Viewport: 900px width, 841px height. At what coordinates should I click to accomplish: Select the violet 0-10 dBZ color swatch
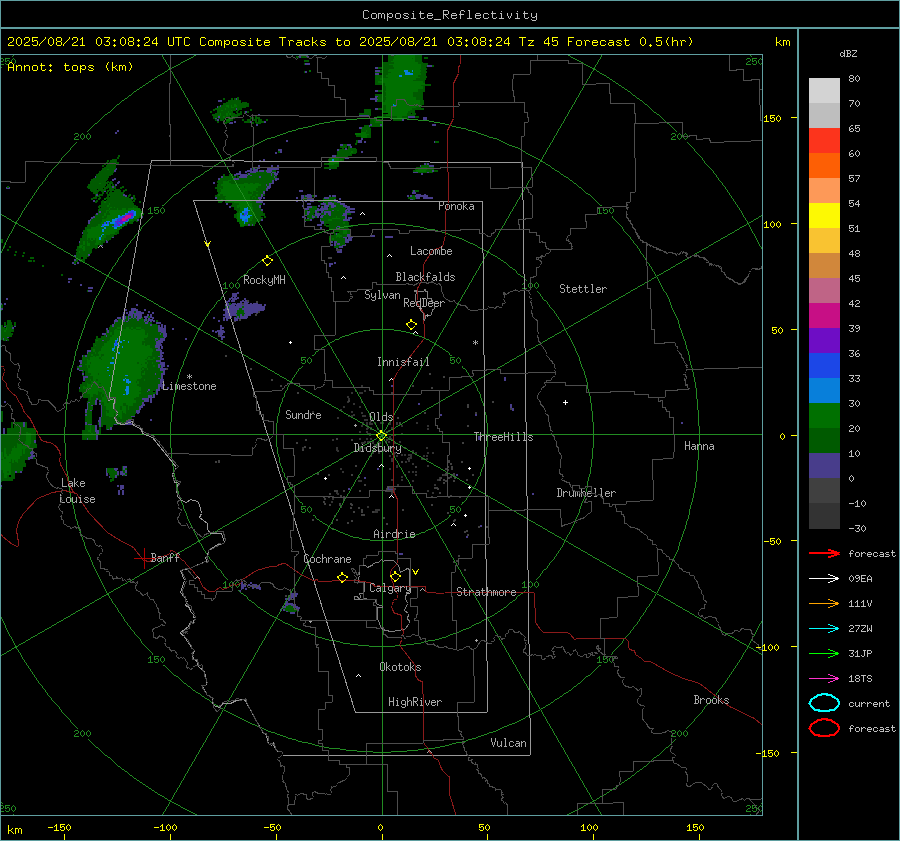tap(824, 466)
